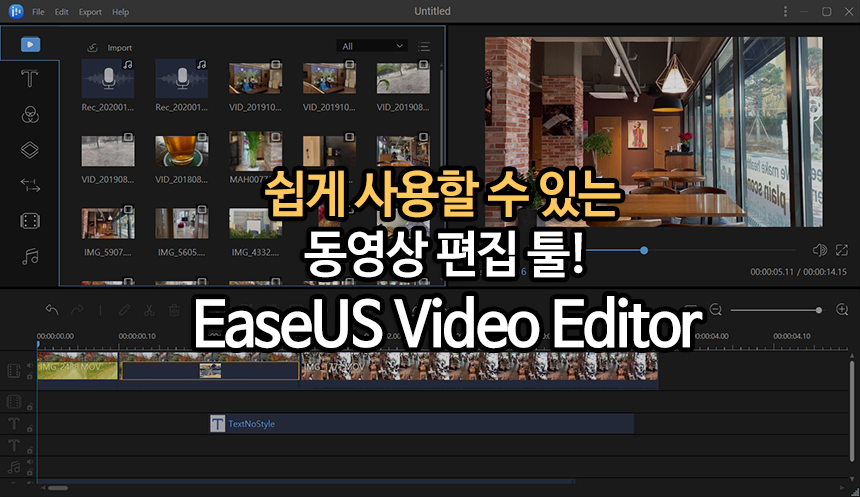Lock the first text track

click(x=30, y=428)
